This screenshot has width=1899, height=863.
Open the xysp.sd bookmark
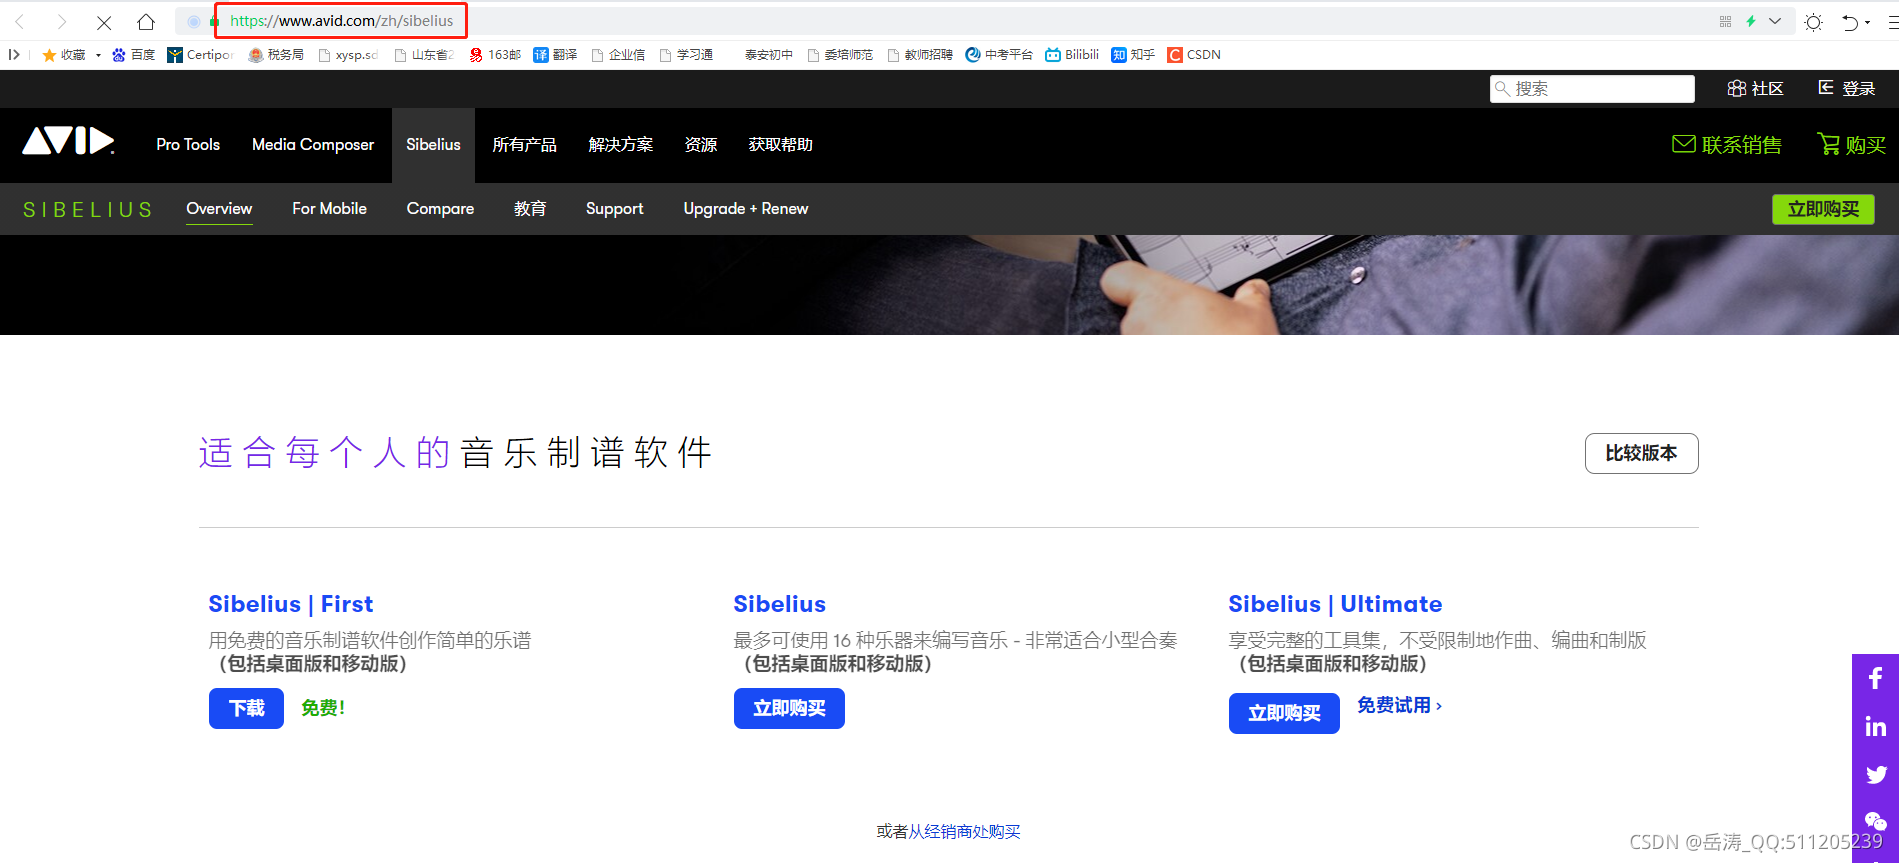(x=348, y=55)
